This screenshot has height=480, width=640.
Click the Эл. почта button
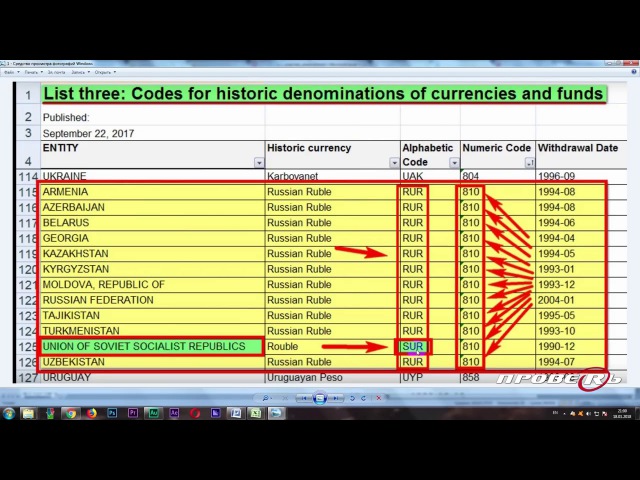pyautogui.click(x=57, y=72)
